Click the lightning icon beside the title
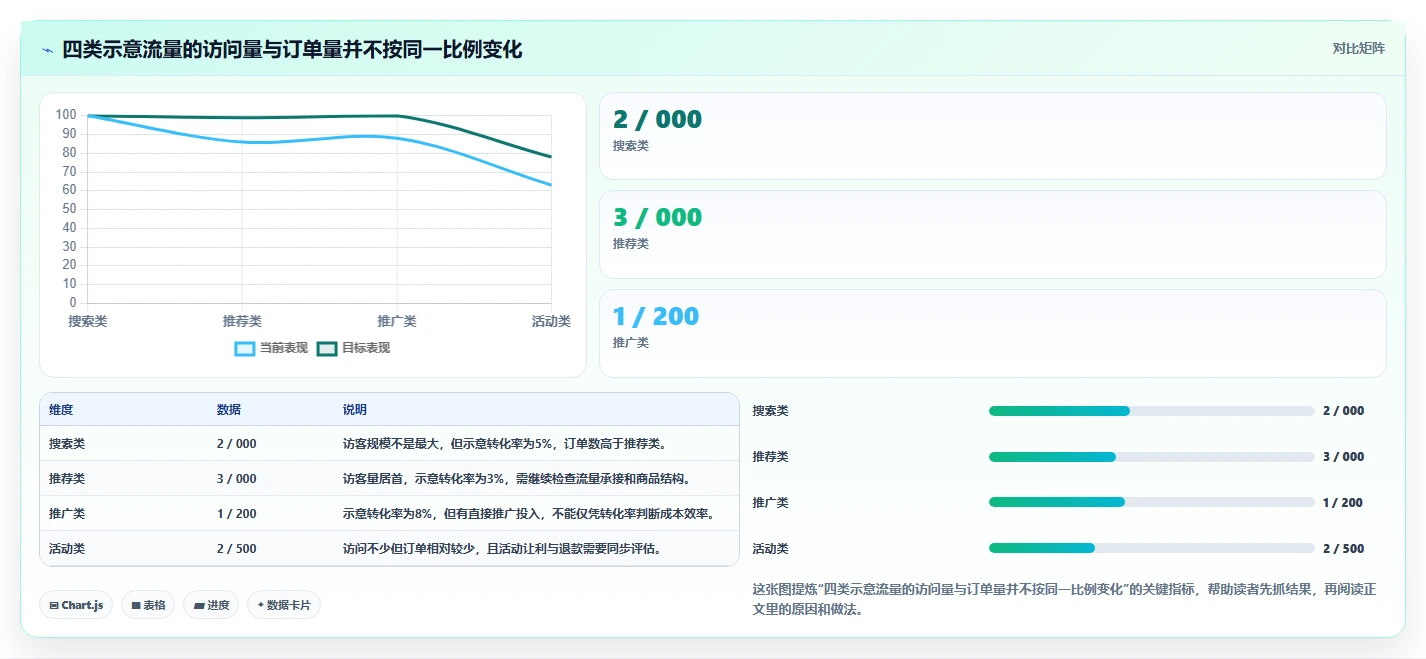 pyautogui.click(x=48, y=50)
